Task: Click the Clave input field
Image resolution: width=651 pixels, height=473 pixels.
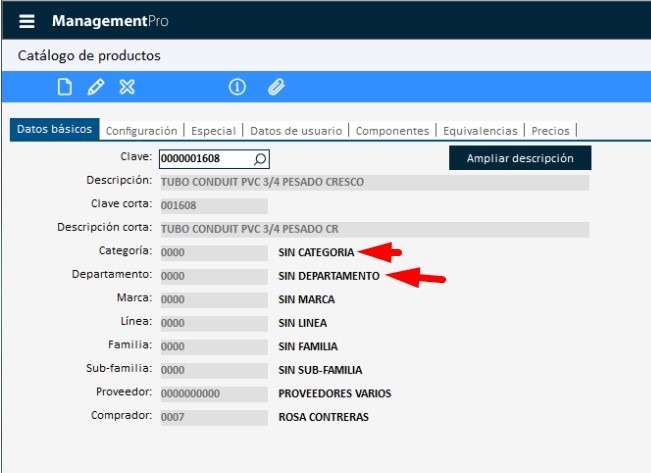Action: point(204,159)
